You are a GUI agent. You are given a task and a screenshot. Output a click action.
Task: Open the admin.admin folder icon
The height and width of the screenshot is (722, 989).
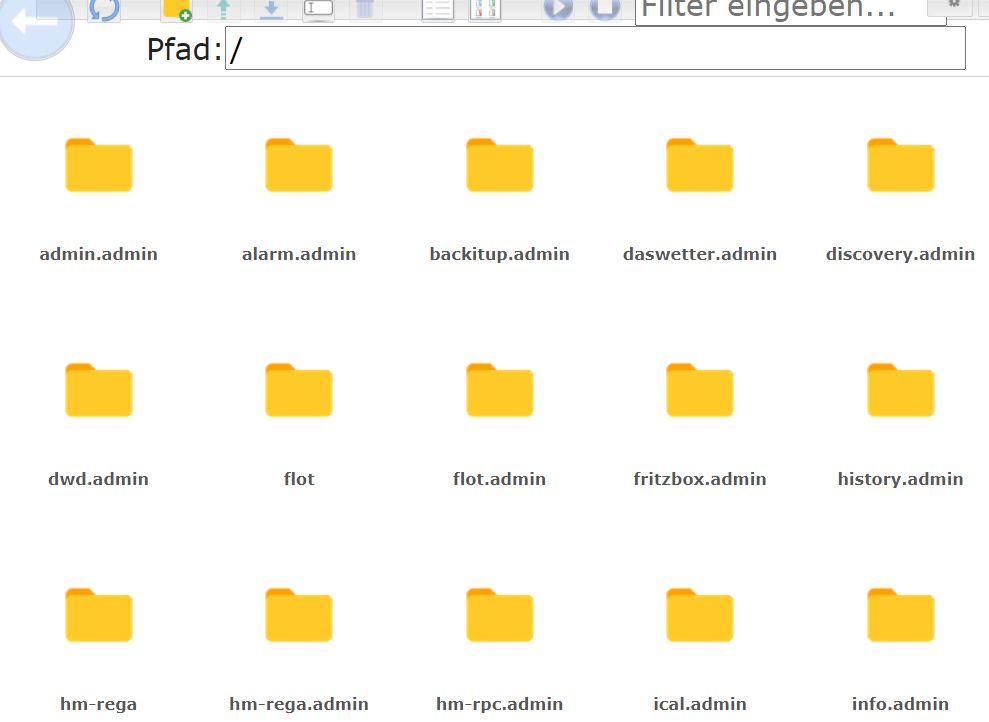(x=98, y=165)
